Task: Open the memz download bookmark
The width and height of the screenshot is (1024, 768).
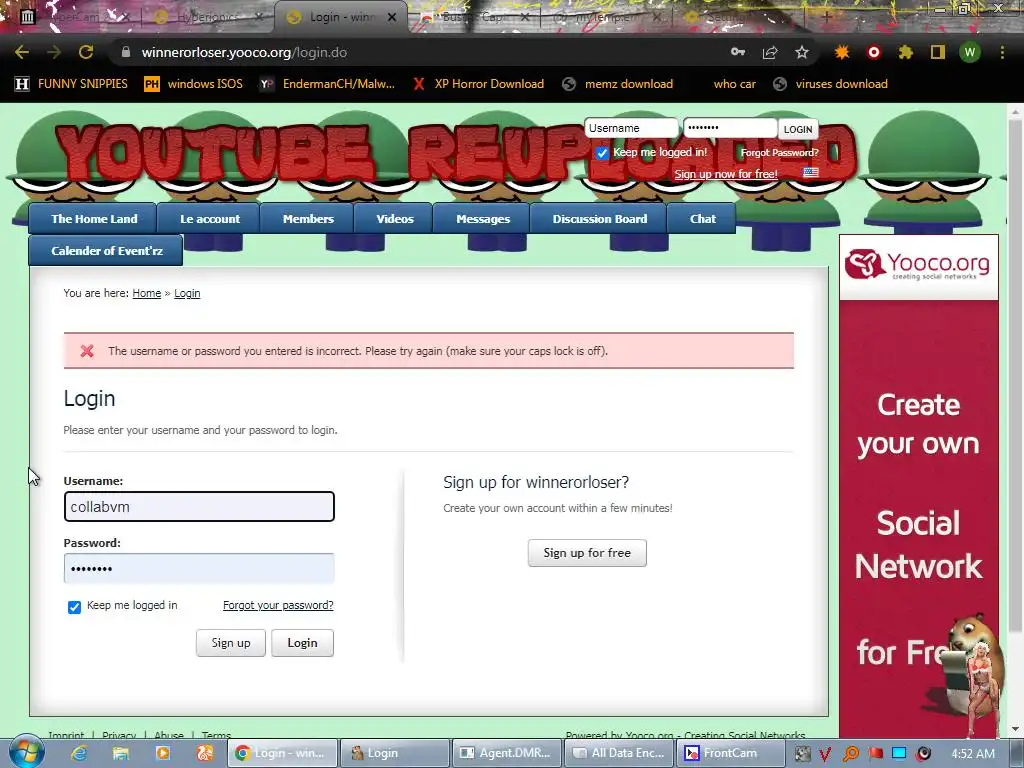Action: click(x=618, y=84)
